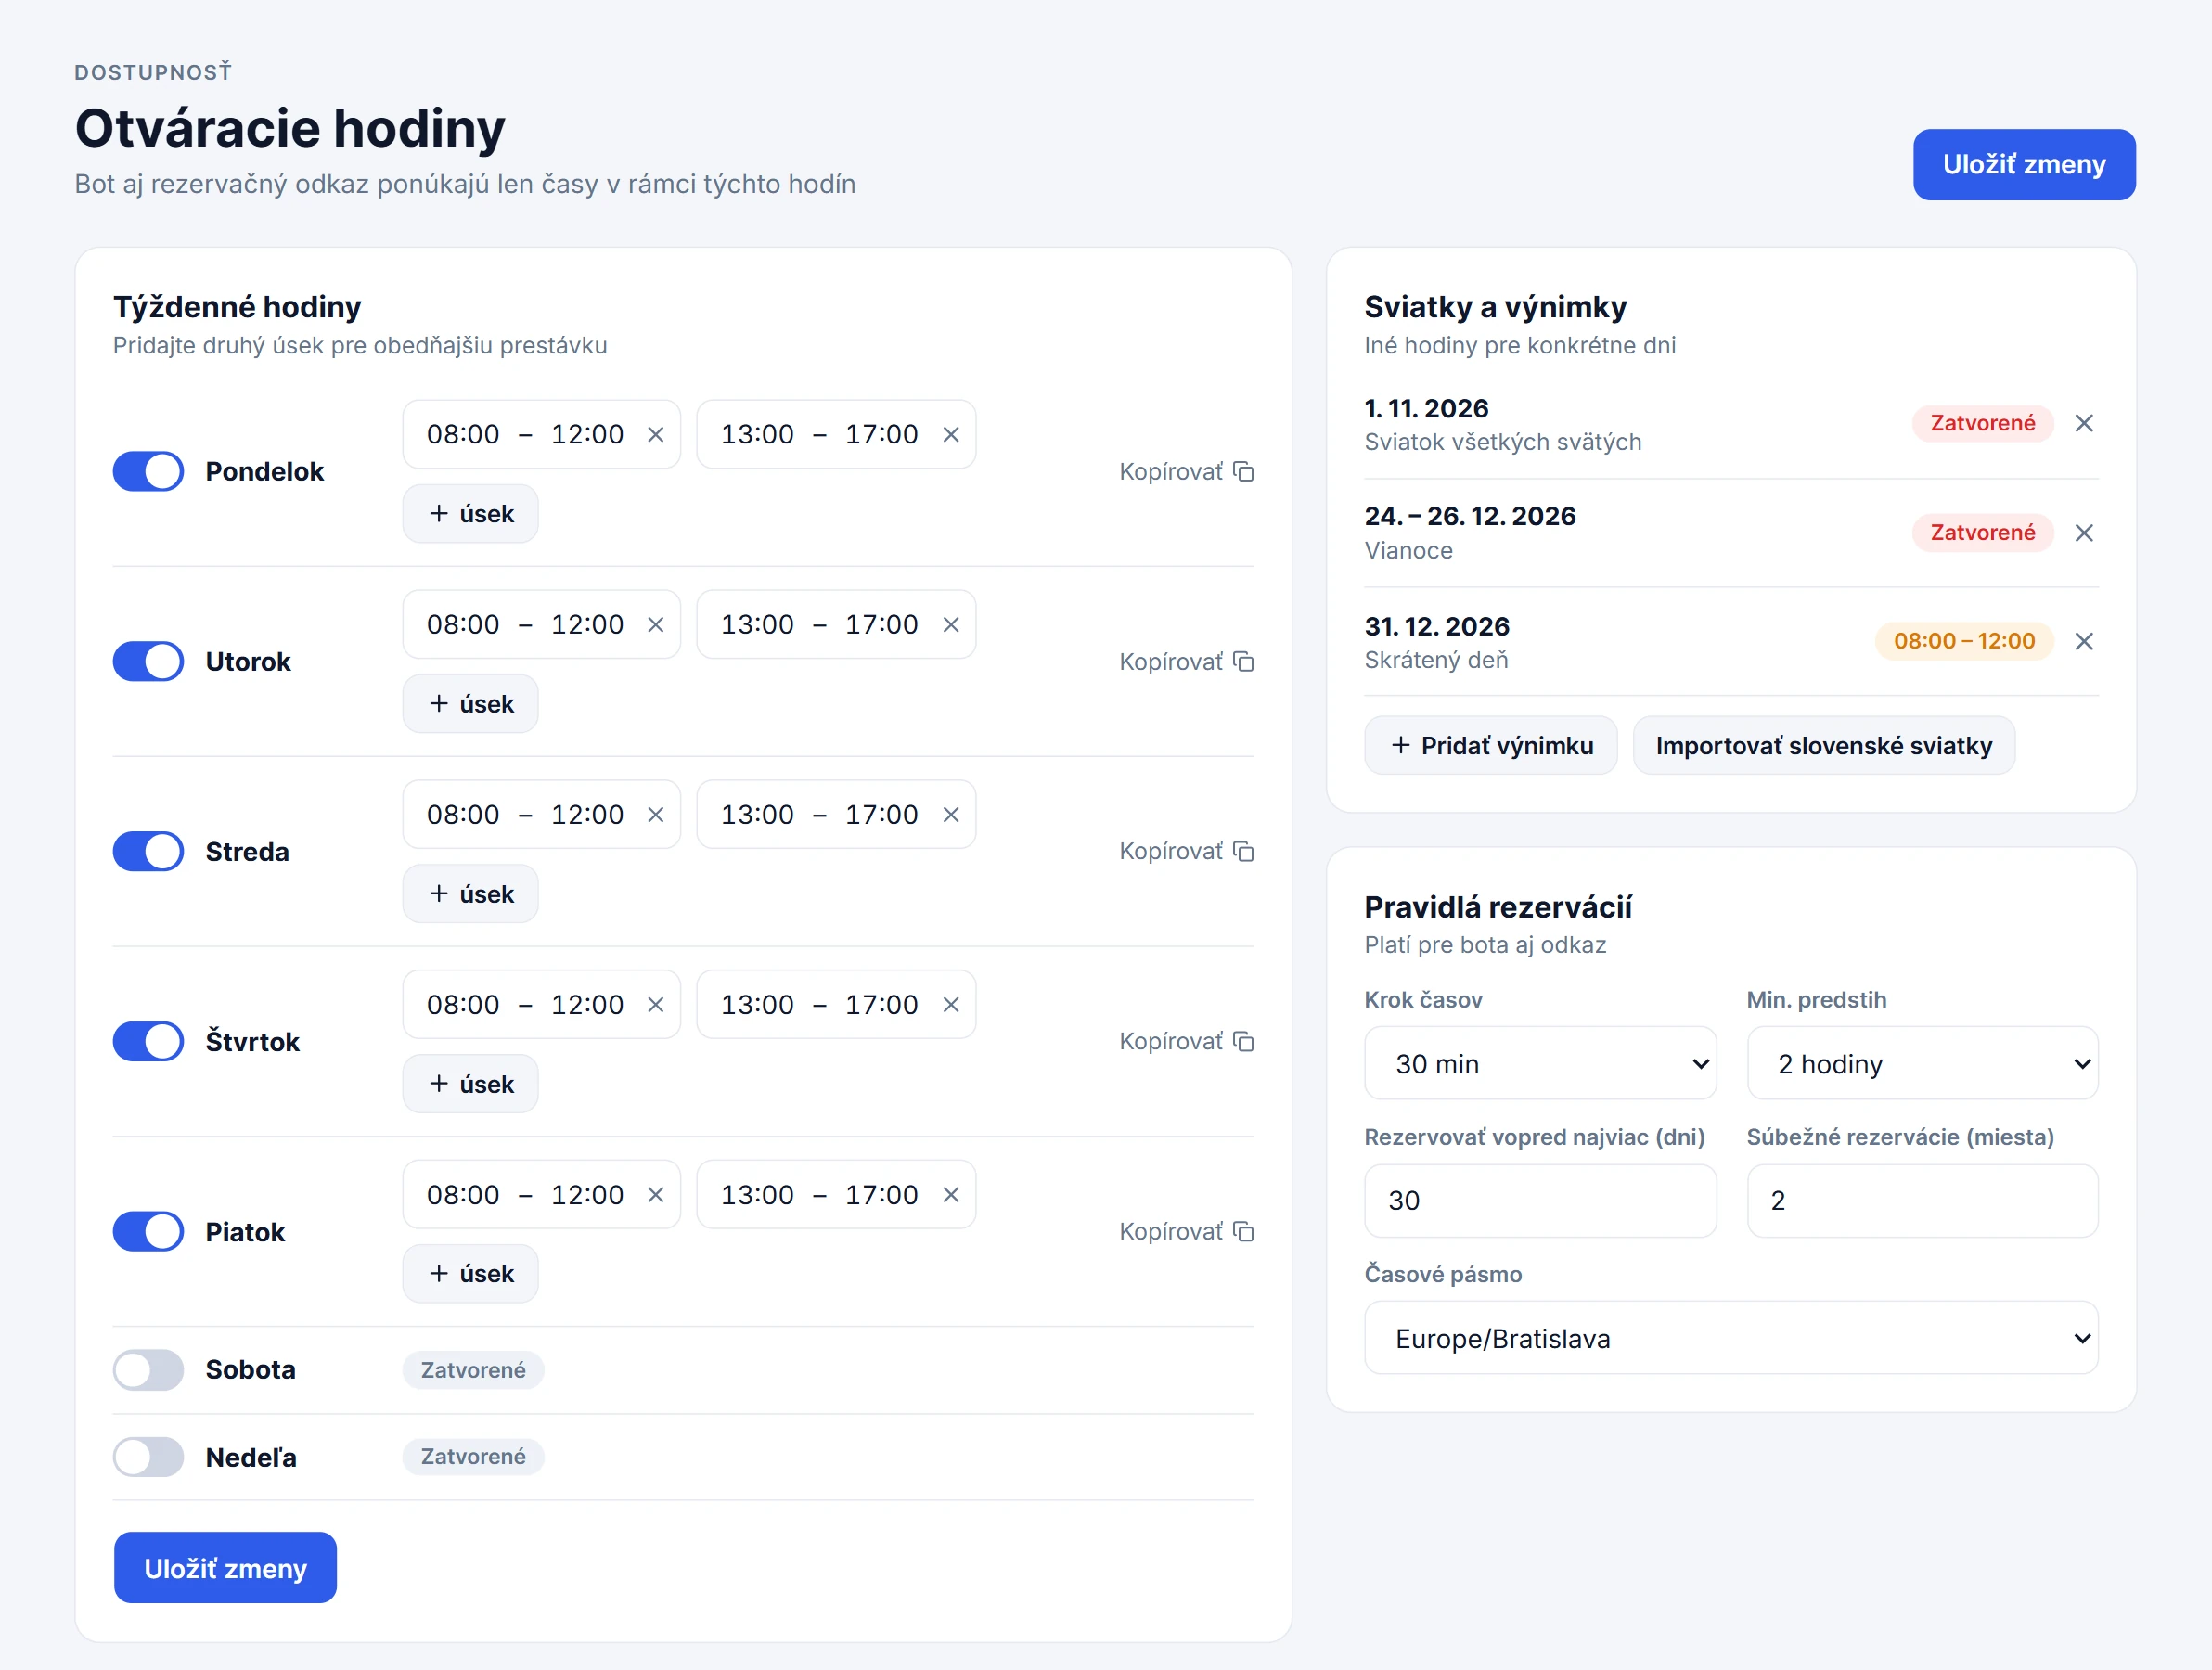The image size is (2212, 1670).
Task: Open the Min. predstih dropdown
Action: coord(1922,1064)
